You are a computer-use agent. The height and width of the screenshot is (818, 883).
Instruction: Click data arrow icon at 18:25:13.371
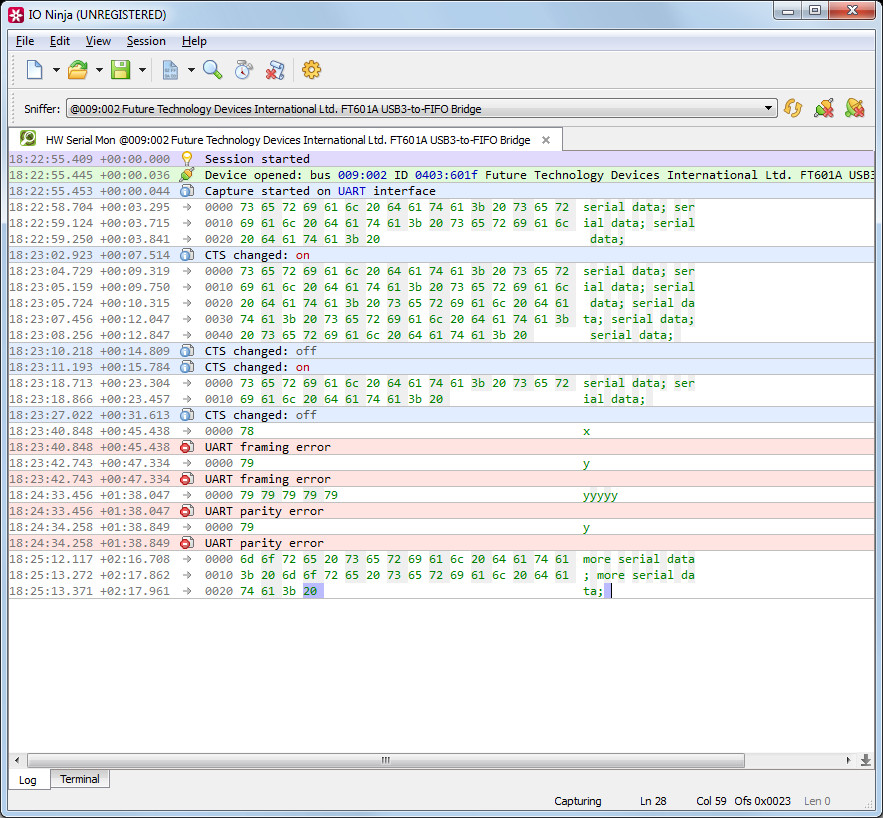pyautogui.click(x=186, y=591)
